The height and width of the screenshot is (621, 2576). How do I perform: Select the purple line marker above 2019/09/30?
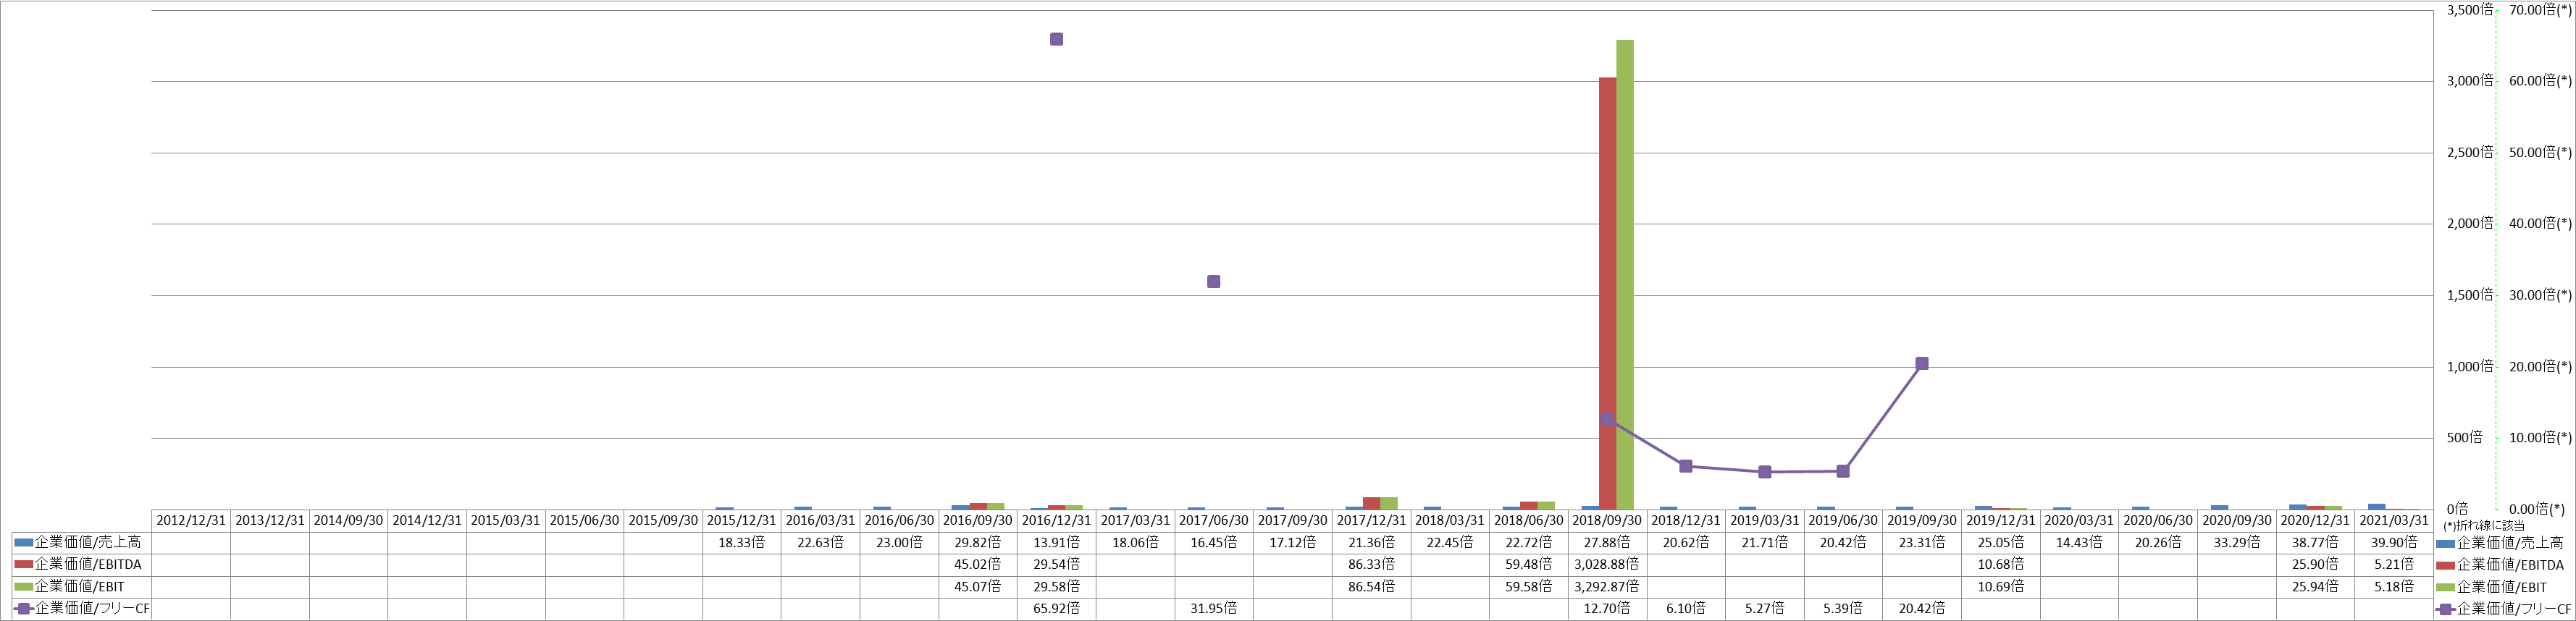pos(1921,363)
